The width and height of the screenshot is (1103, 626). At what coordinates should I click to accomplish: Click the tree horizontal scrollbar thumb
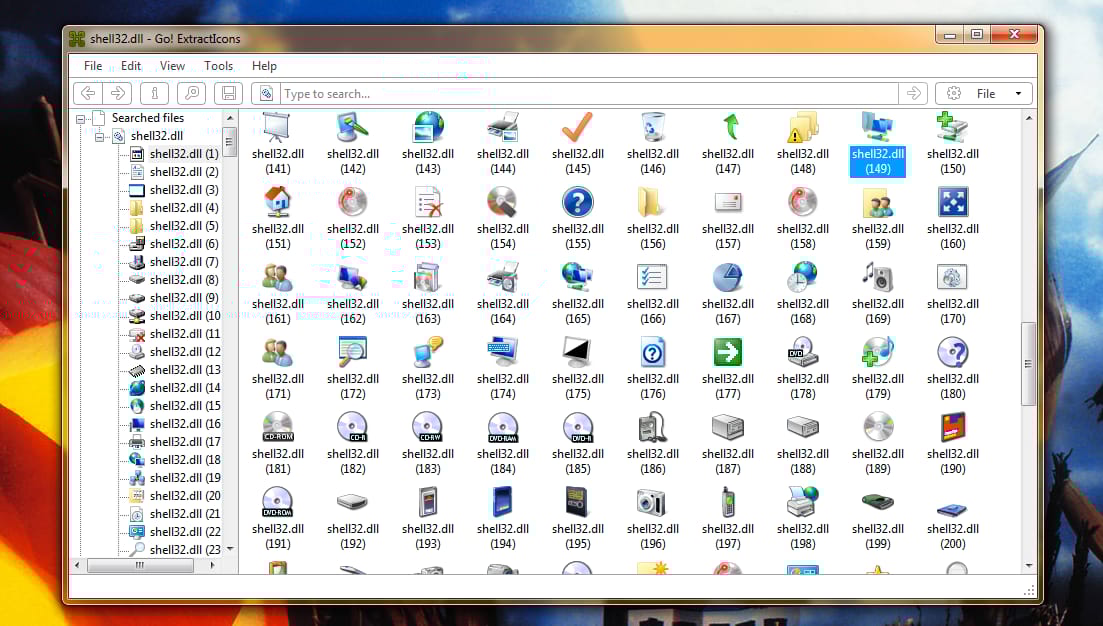(x=140, y=565)
